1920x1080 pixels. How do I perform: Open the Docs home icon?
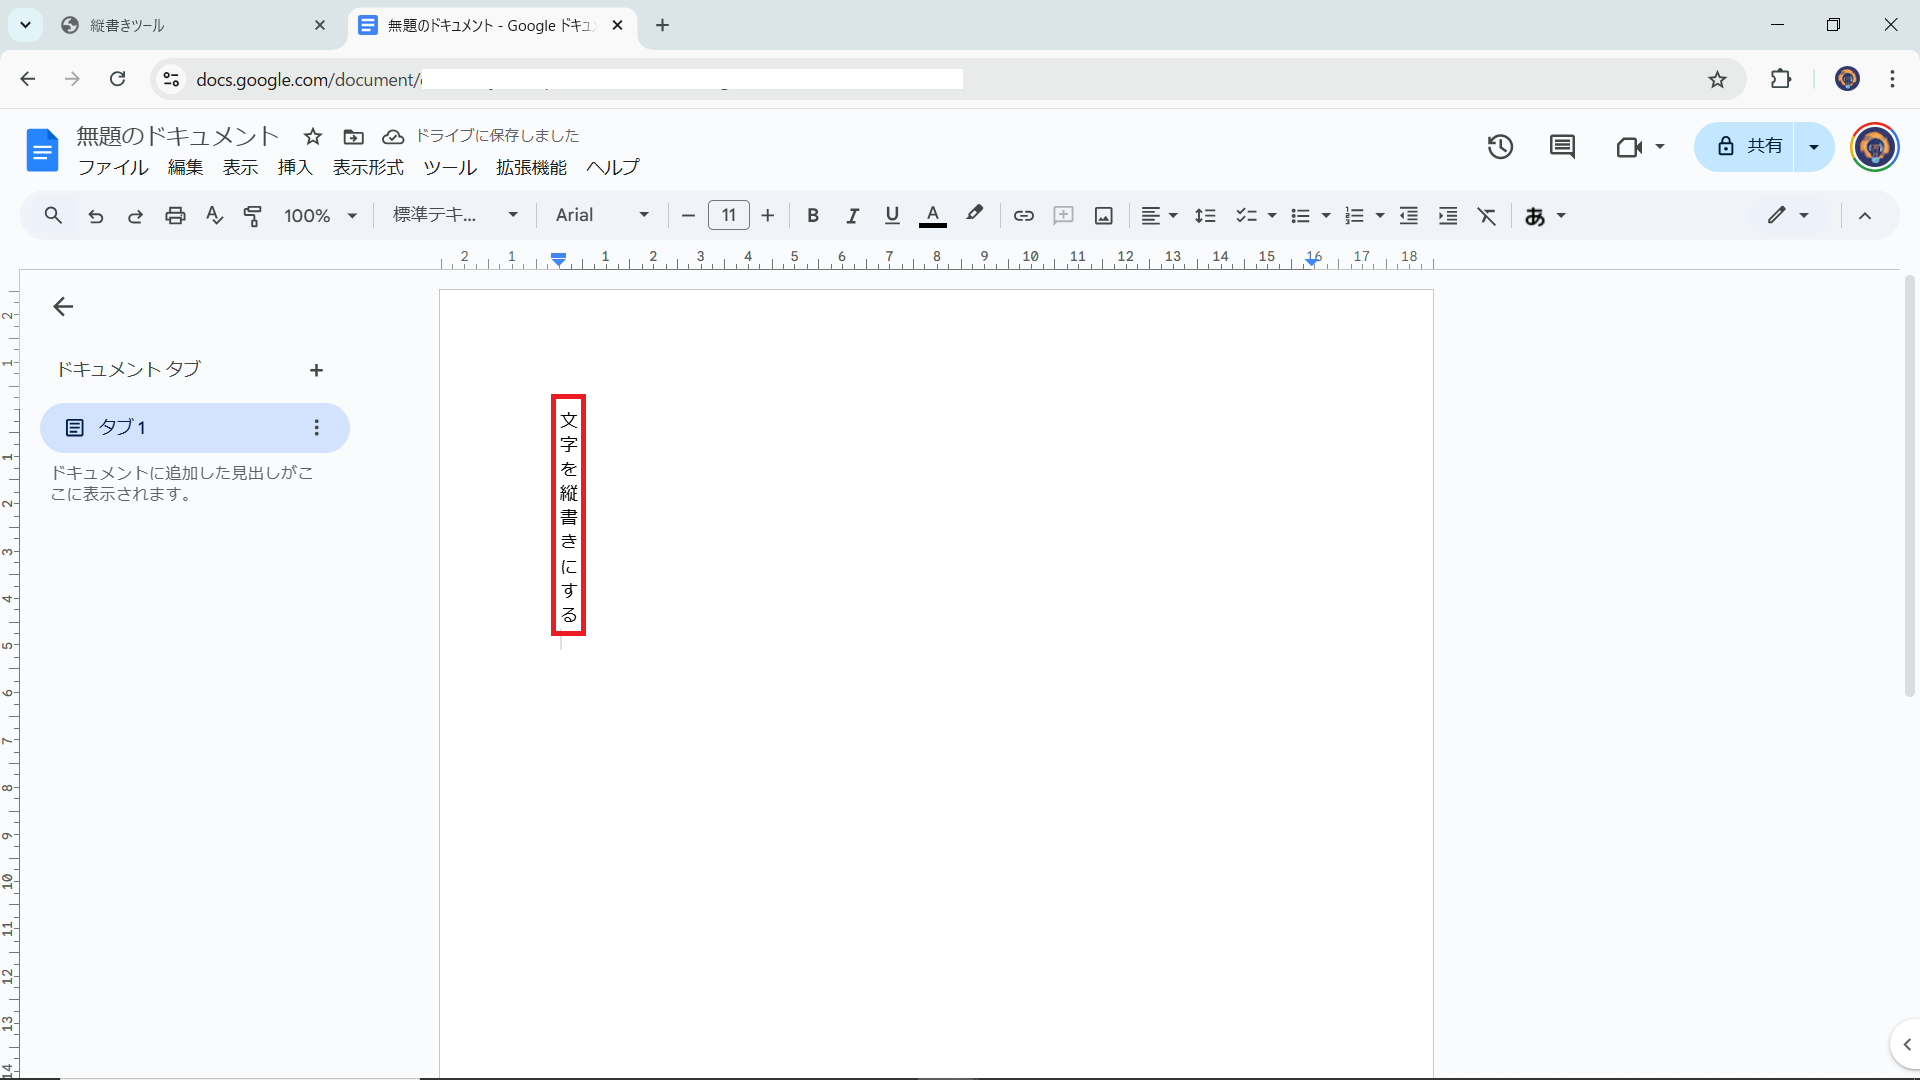(x=42, y=150)
